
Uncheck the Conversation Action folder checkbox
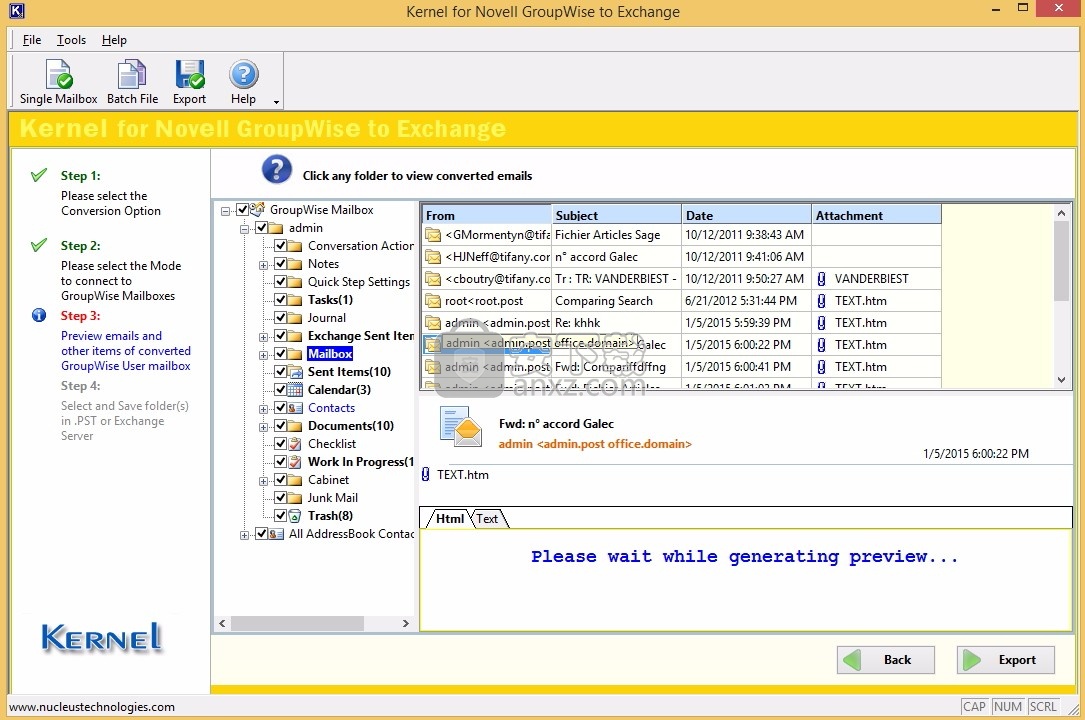tap(280, 245)
